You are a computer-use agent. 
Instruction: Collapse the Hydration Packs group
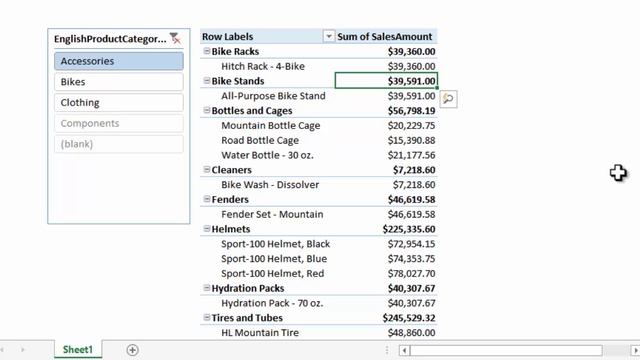coord(207,288)
